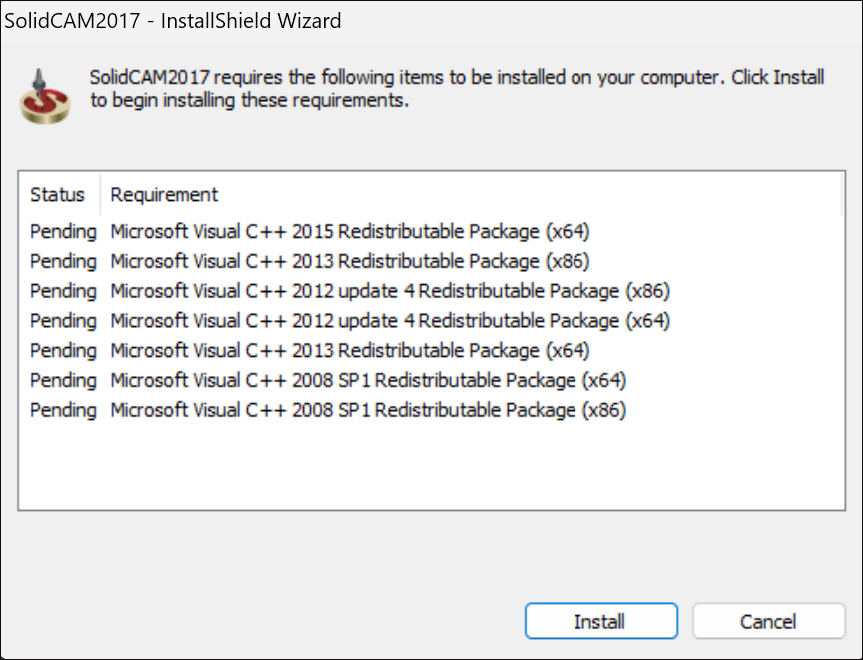Click empty area below the requirements list
Screen dimensions: 863x660
click(x=432, y=465)
